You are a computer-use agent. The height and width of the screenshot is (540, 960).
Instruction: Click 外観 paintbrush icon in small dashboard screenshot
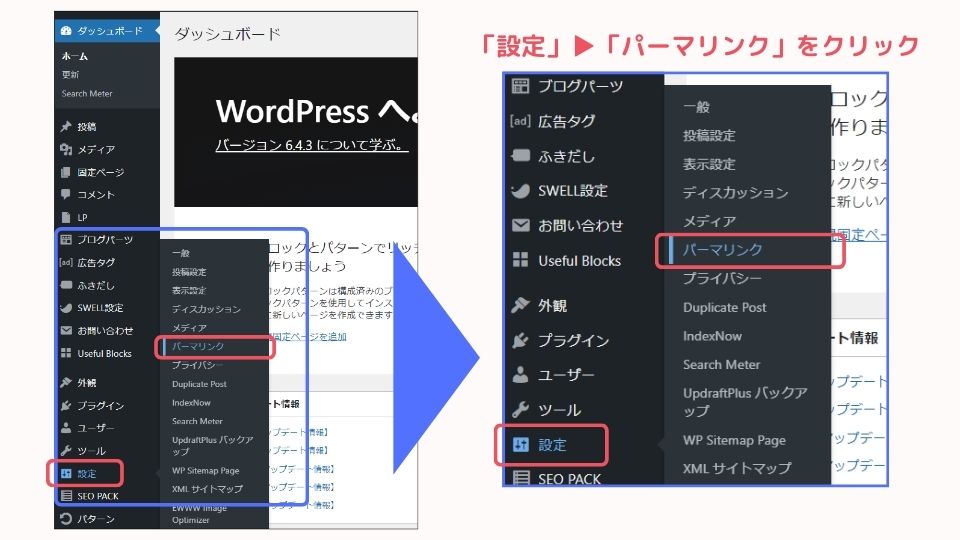click(66, 383)
